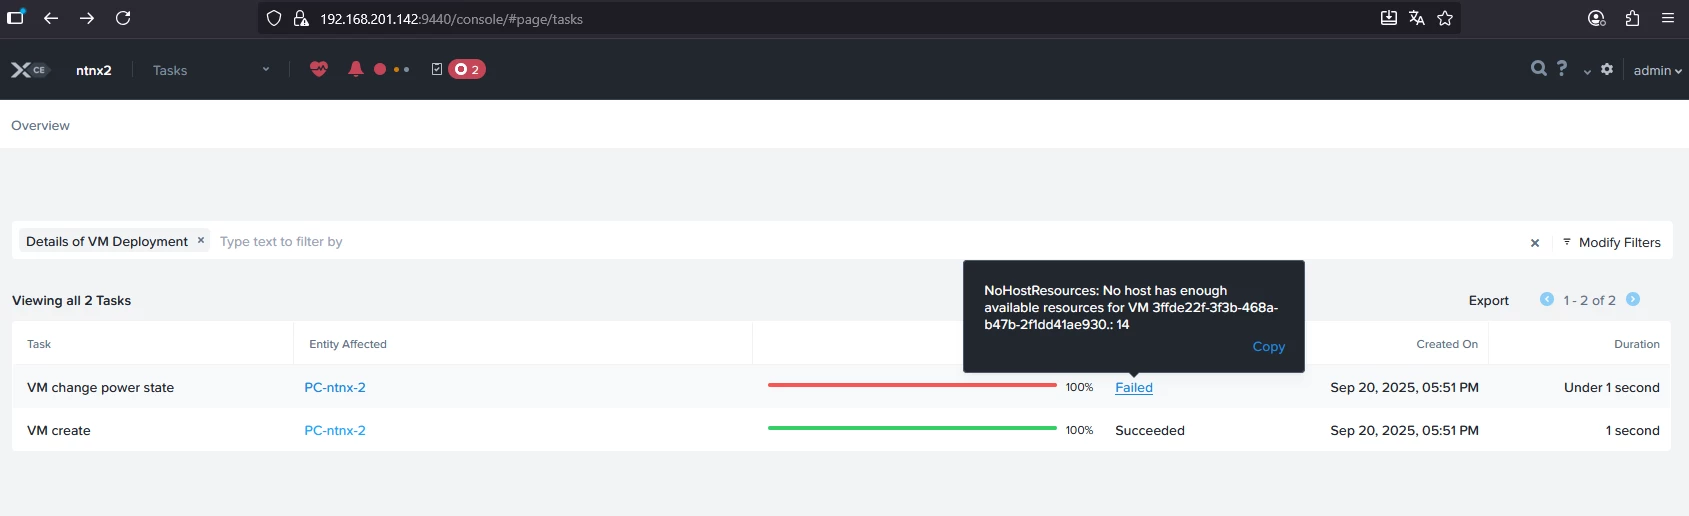1689x516 pixels.
Task: Click the NoHostResources error message text
Action: (x=1131, y=307)
